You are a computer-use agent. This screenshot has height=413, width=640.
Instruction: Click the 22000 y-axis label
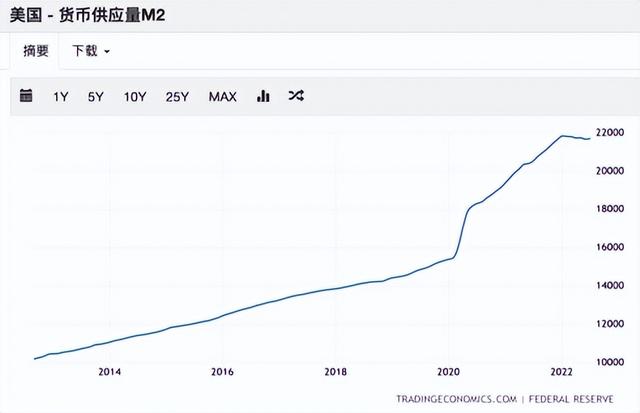pos(610,132)
